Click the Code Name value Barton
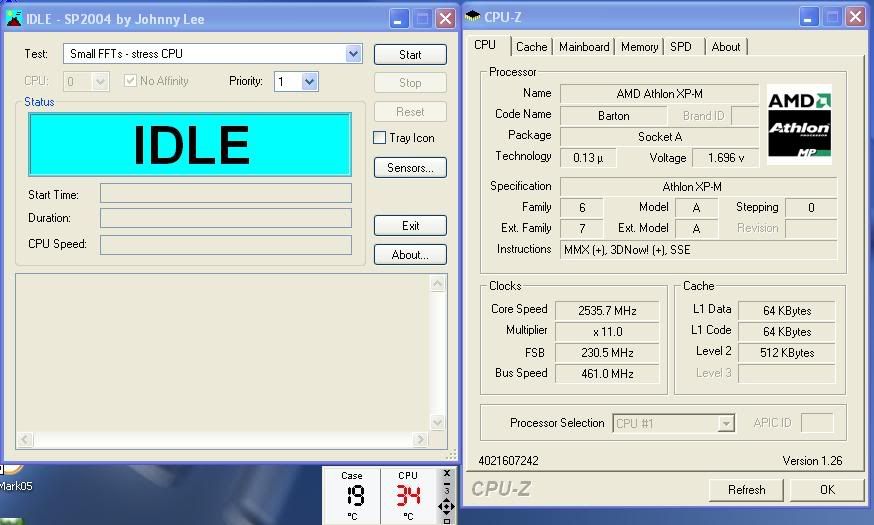Viewport: 874px width, 525px height. (x=613, y=116)
